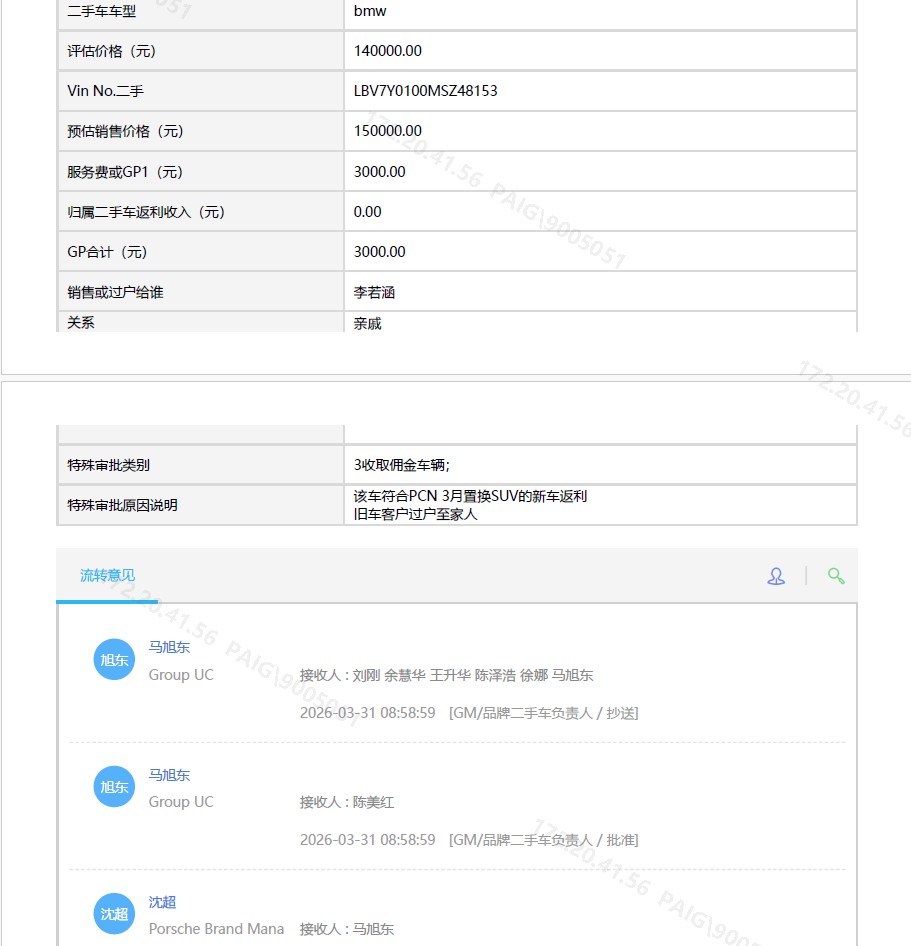Open the 沈超 avatar circle
Viewport: 911px width, 946px height.
click(114, 914)
